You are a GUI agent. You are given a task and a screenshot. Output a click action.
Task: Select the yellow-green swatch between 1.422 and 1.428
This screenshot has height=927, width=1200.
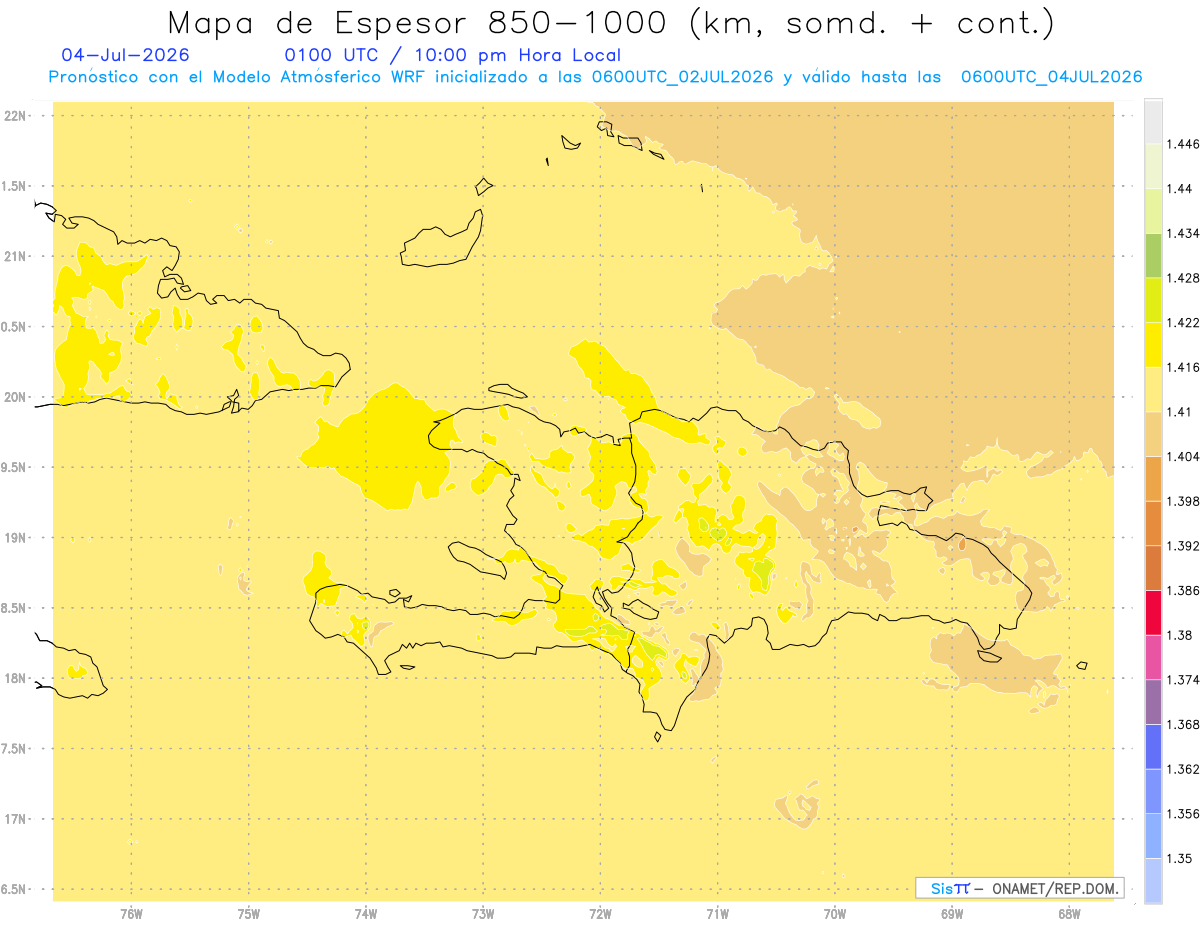pos(1153,300)
